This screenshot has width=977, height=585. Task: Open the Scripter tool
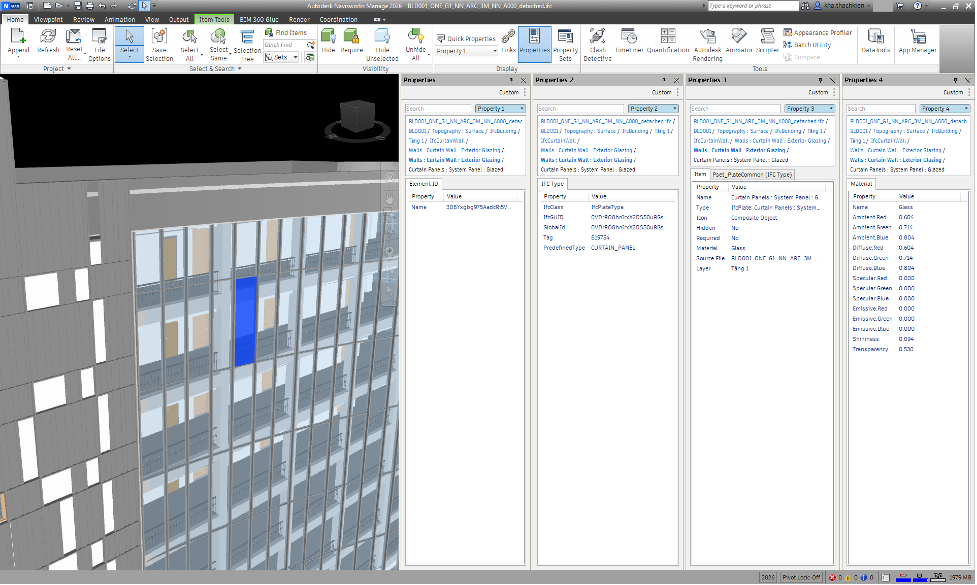click(x=767, y=41)
